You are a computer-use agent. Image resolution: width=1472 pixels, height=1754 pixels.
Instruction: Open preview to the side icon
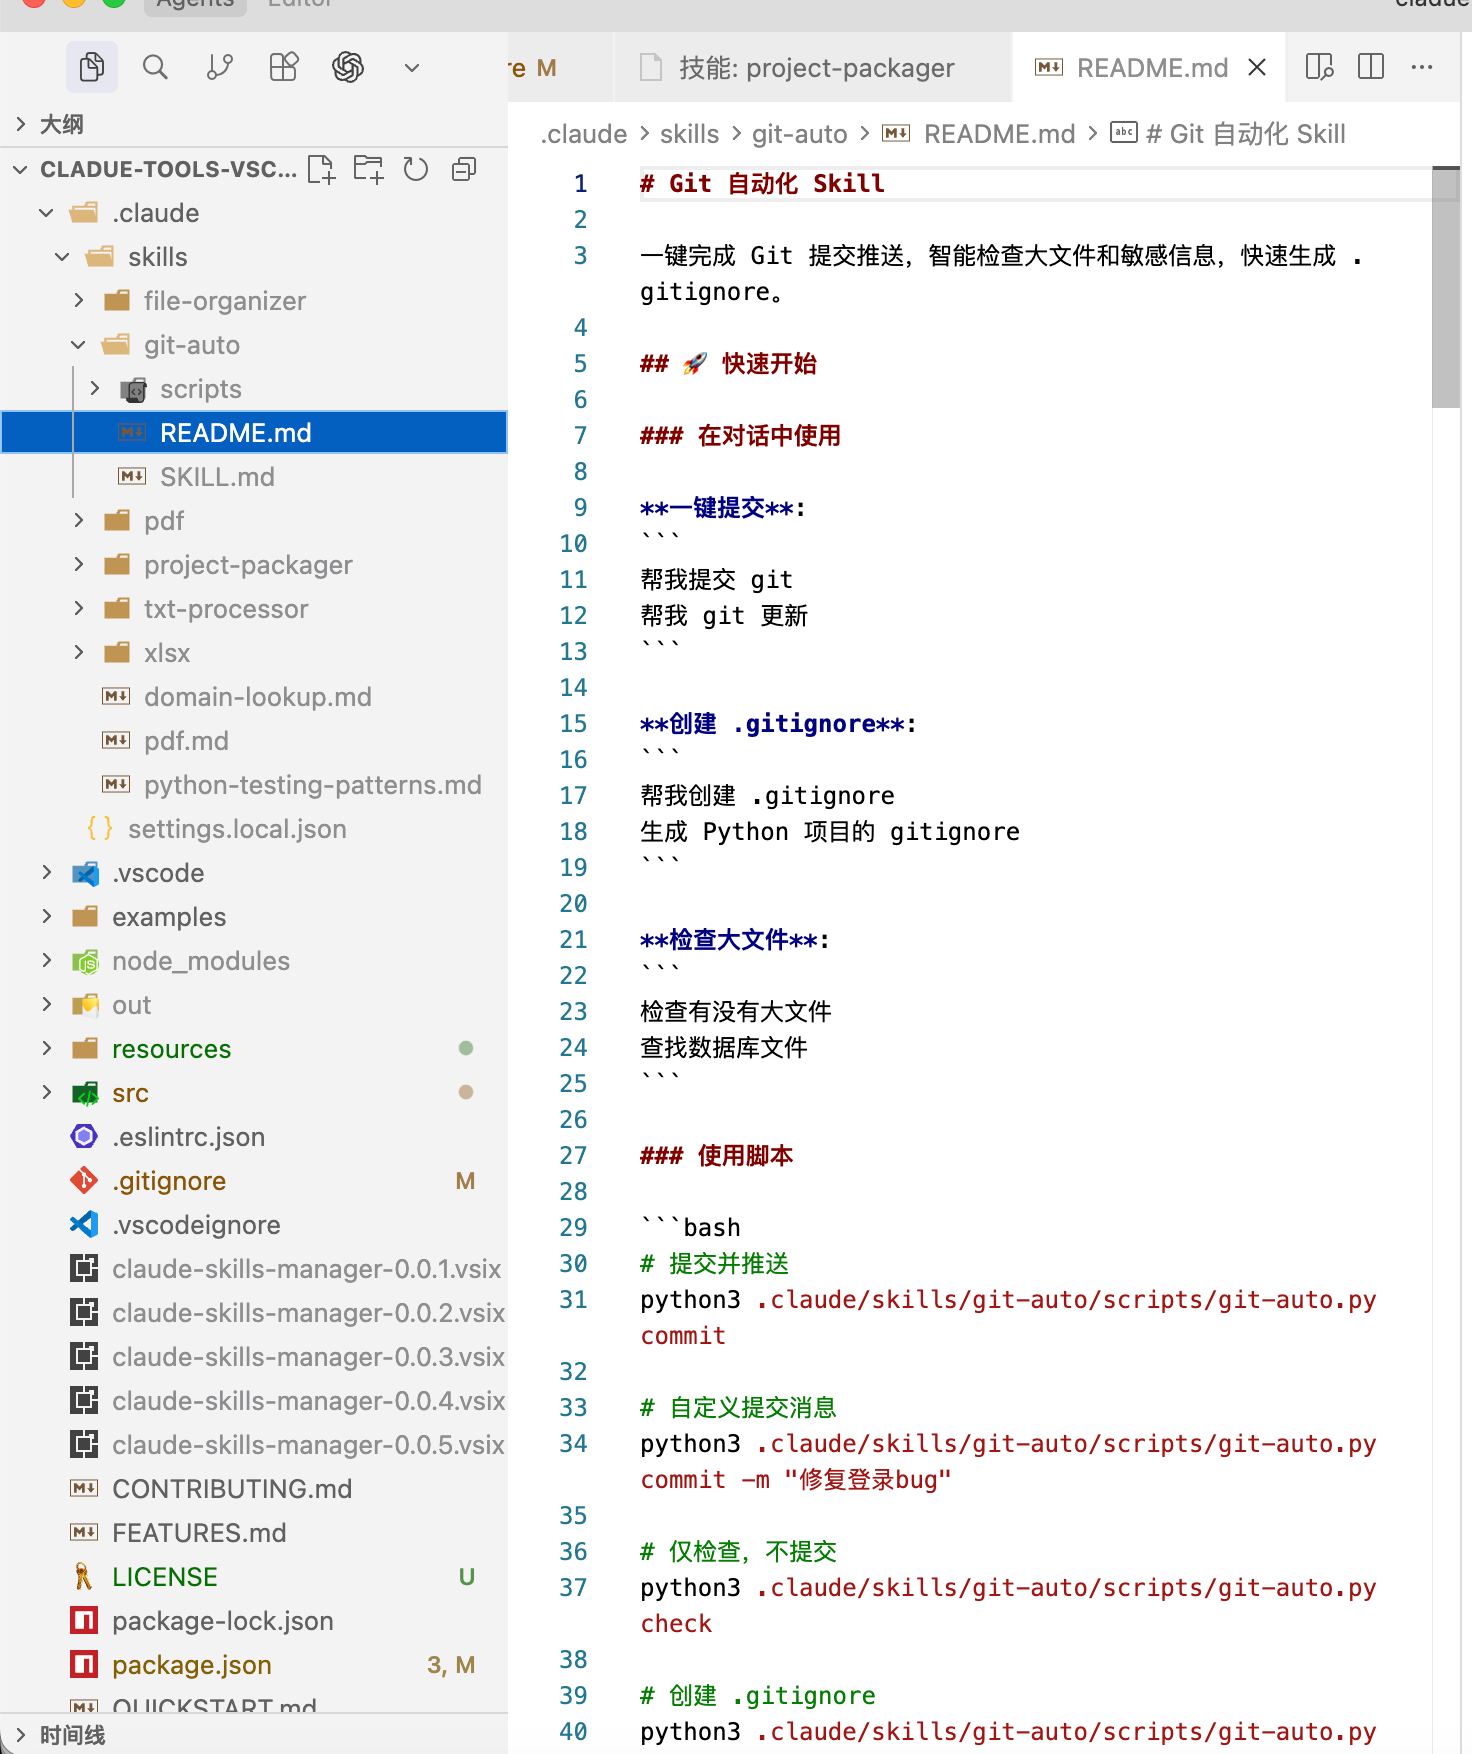tap(1320, 67)
